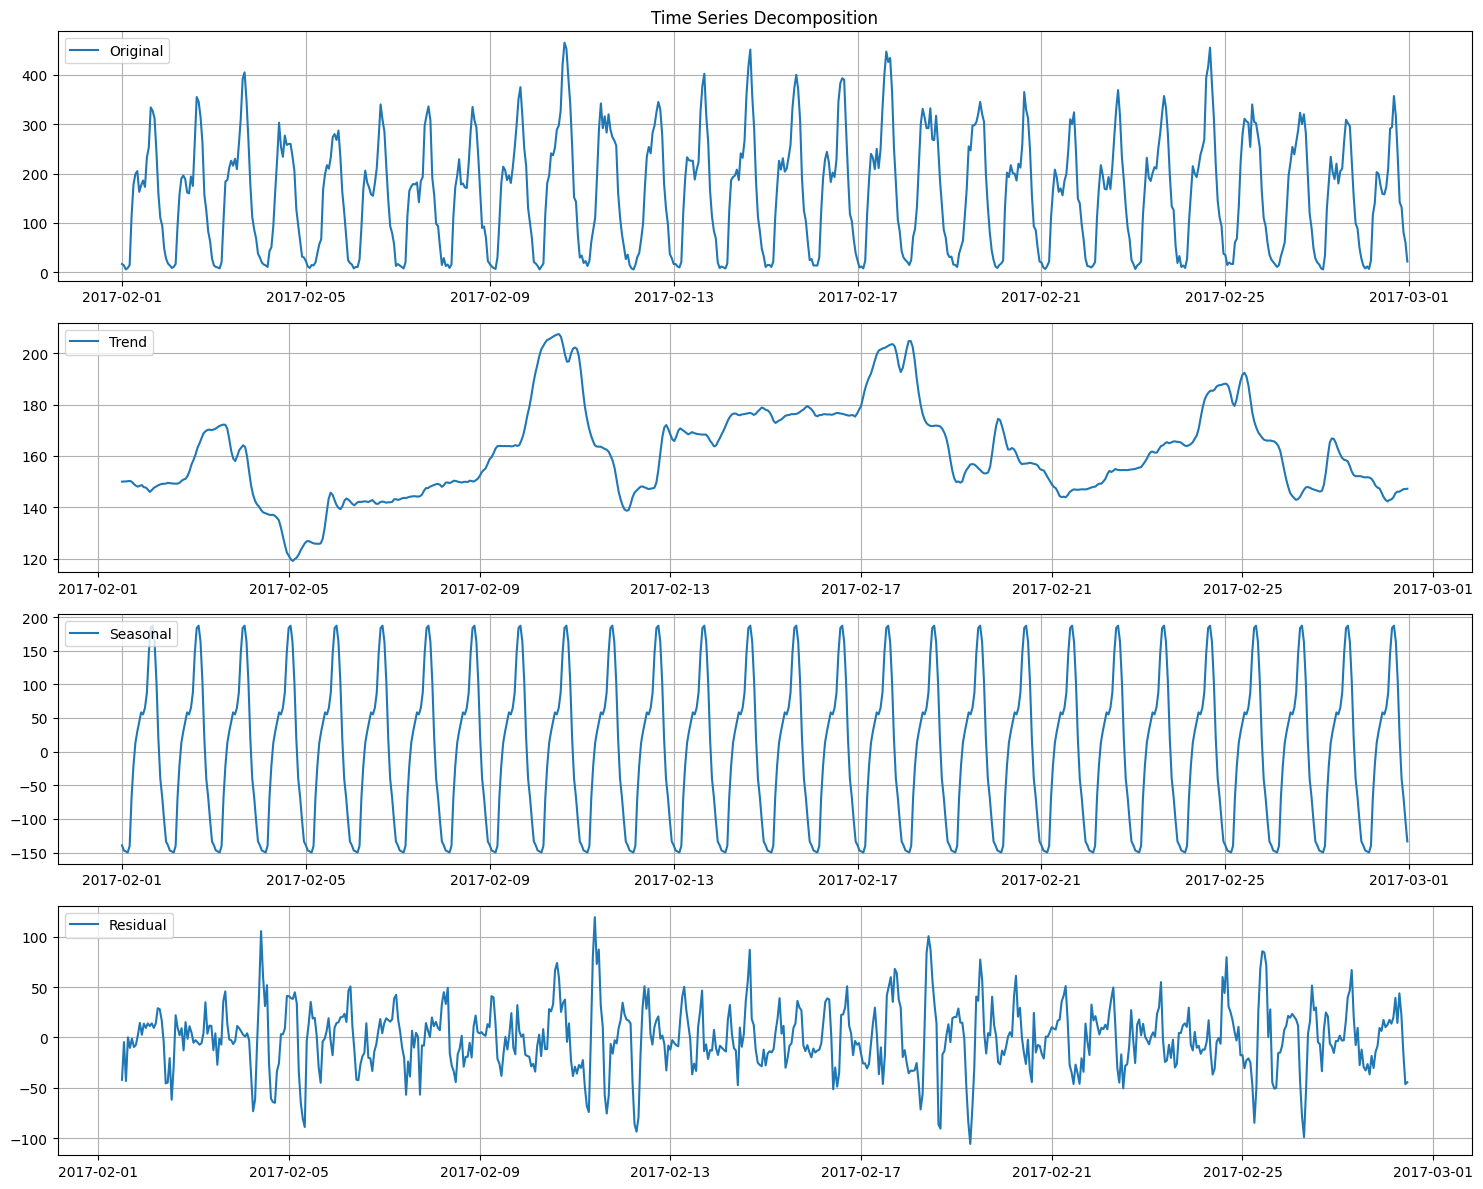Expand the Seasonal legend box
1483x1189 pixels.
120,633
